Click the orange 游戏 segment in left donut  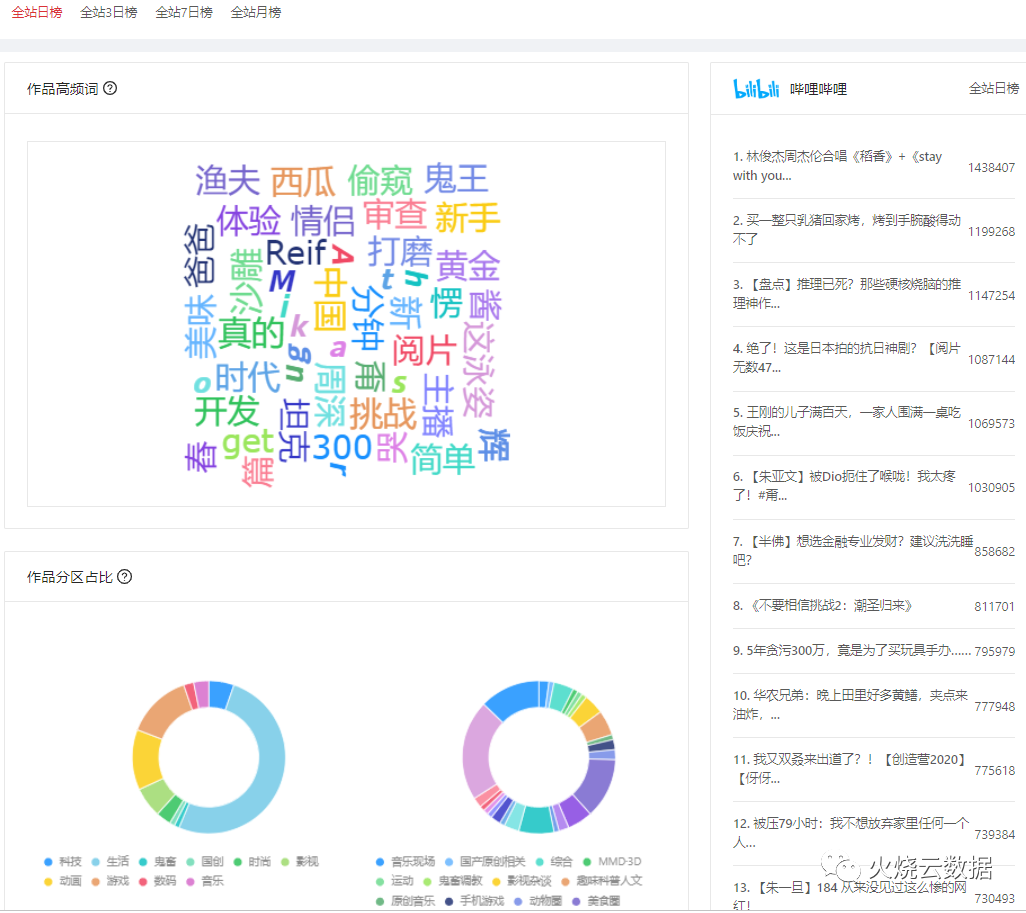pyautogui.click(x=164, y=711)
